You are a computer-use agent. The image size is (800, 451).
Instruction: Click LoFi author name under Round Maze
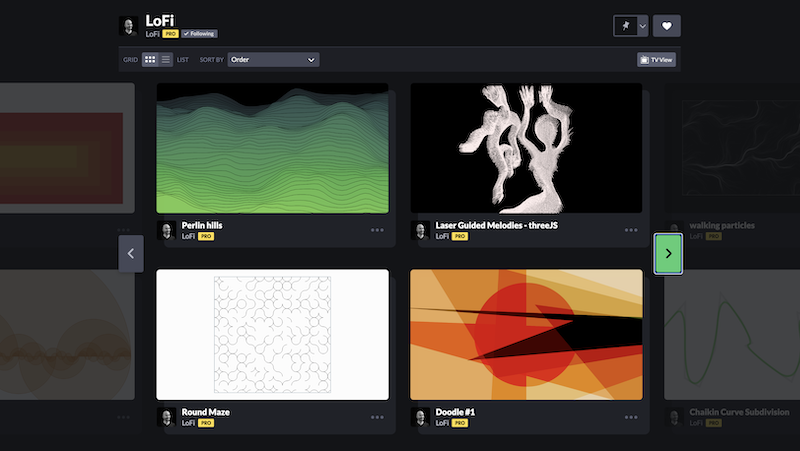[x=188, y=423]
